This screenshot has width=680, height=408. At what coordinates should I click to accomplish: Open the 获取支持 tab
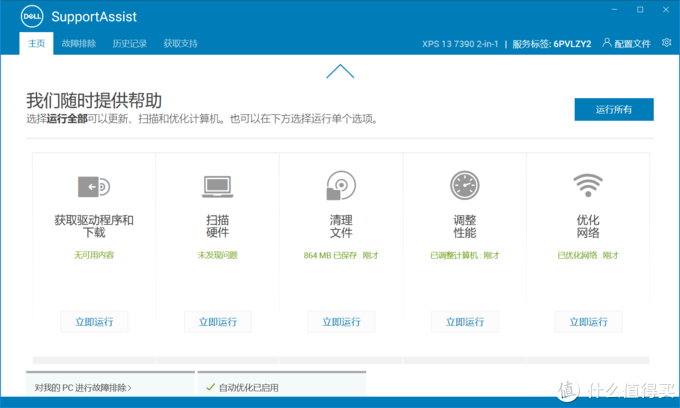click(x=181, y=44)
